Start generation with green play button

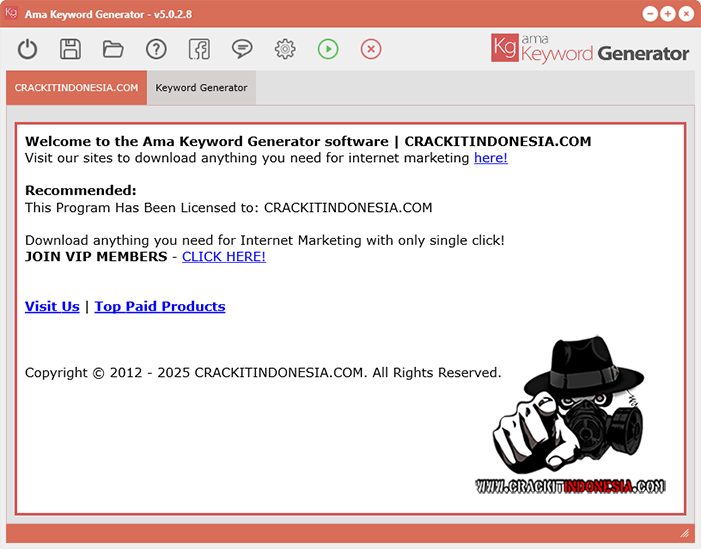pos(328,49)
